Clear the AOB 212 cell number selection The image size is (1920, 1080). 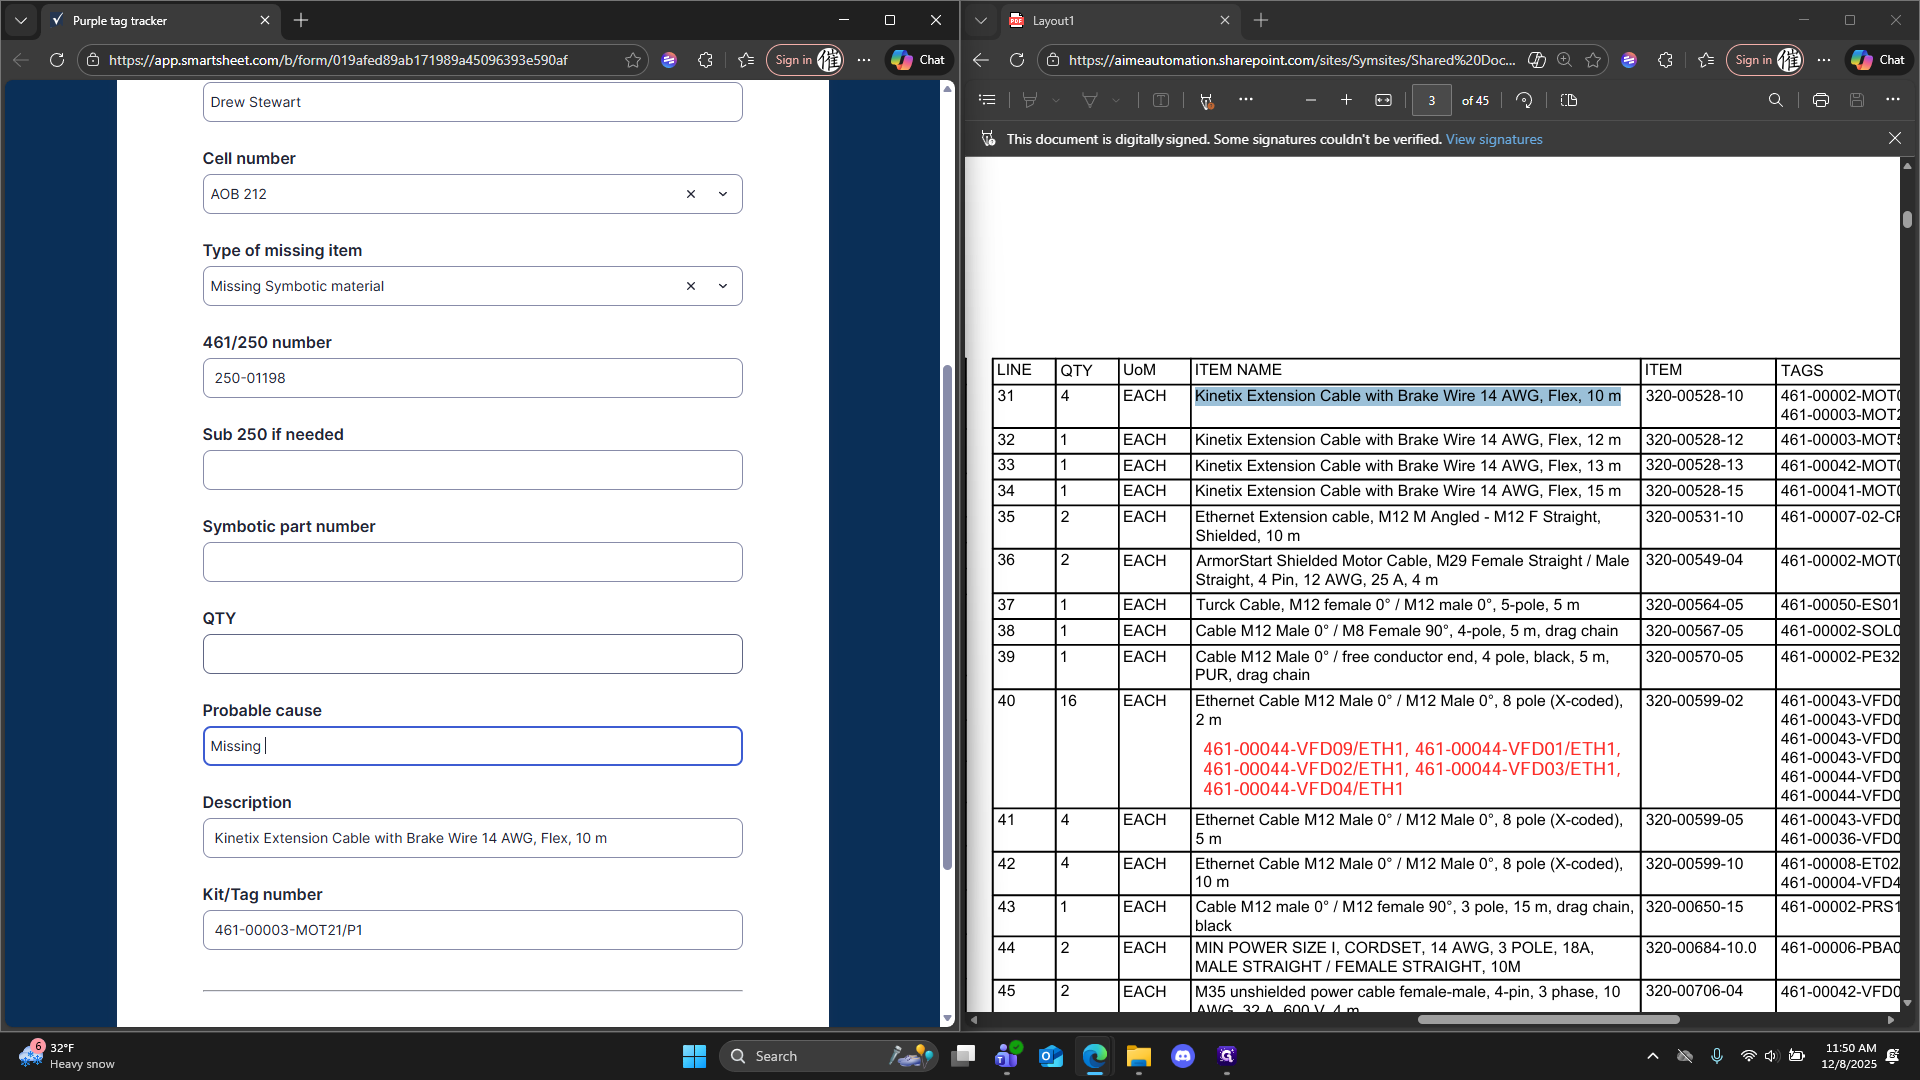(690, 194)
